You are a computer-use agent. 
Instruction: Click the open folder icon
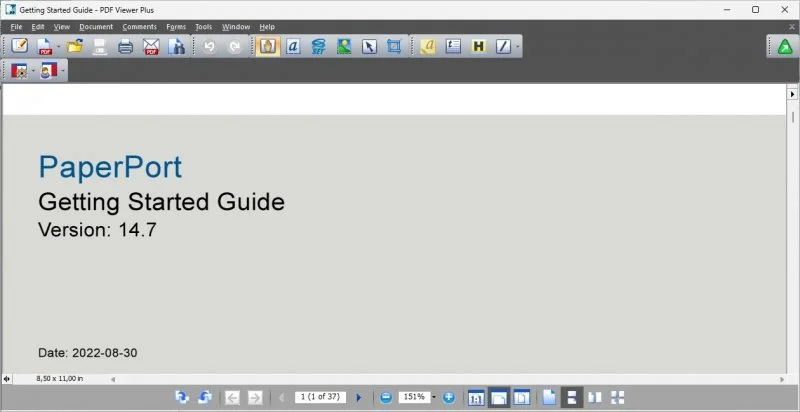pos(74,46)
